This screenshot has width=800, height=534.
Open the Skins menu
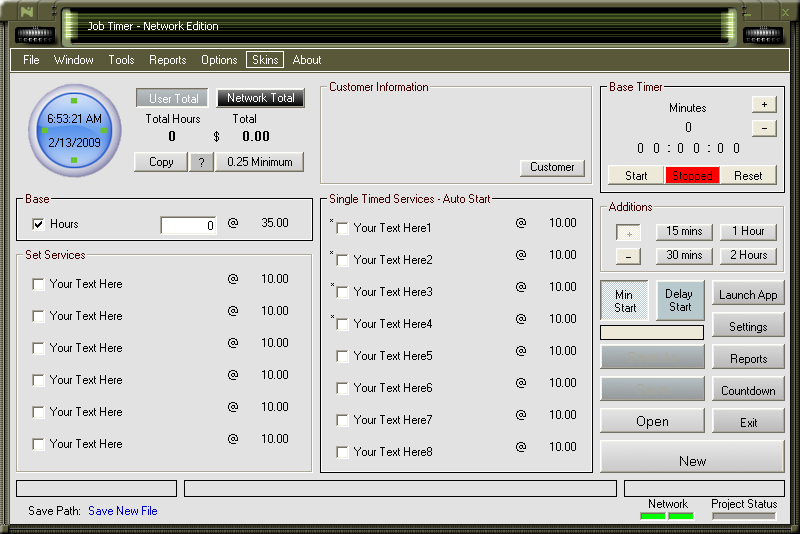click(265, 60)
